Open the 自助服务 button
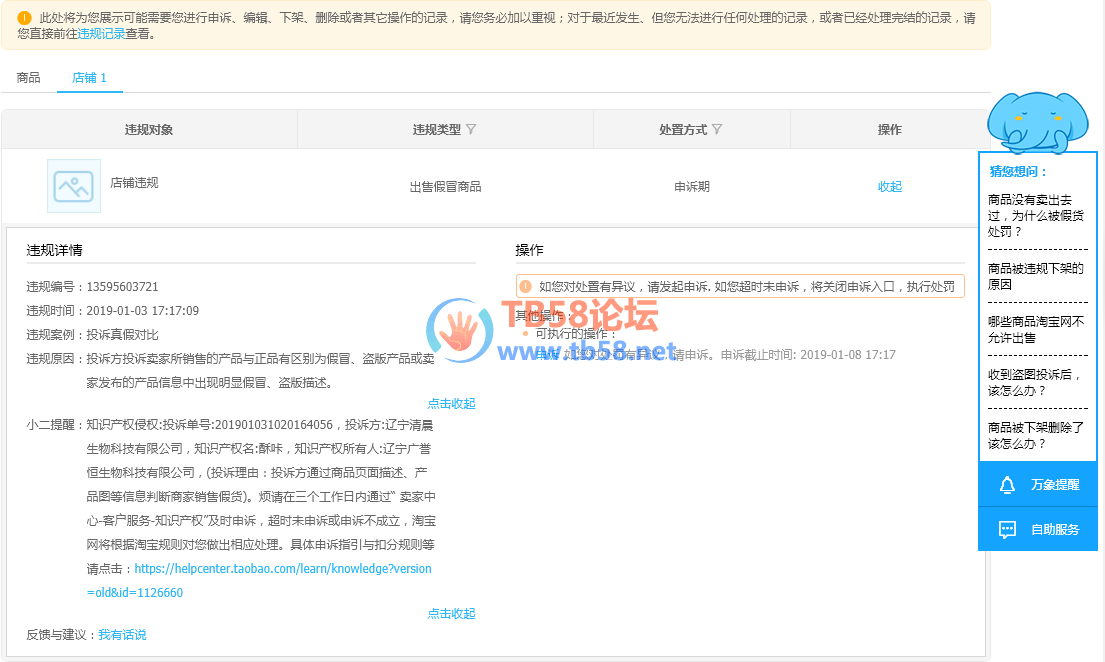 (1037, 529)
